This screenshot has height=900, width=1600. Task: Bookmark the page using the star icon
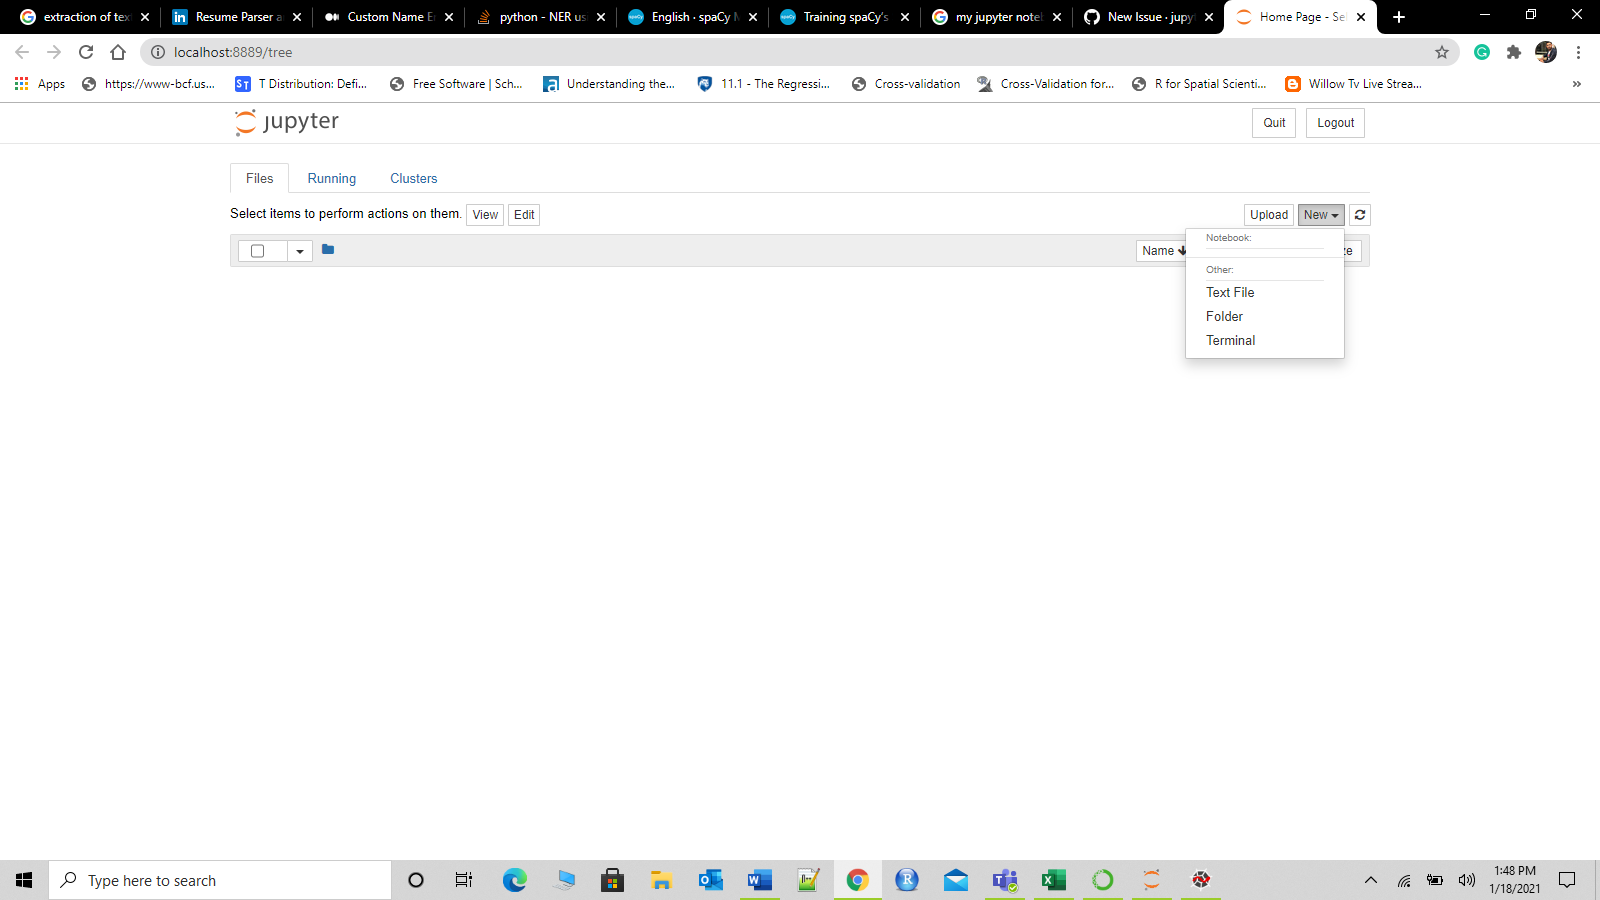click(1441, 52)
